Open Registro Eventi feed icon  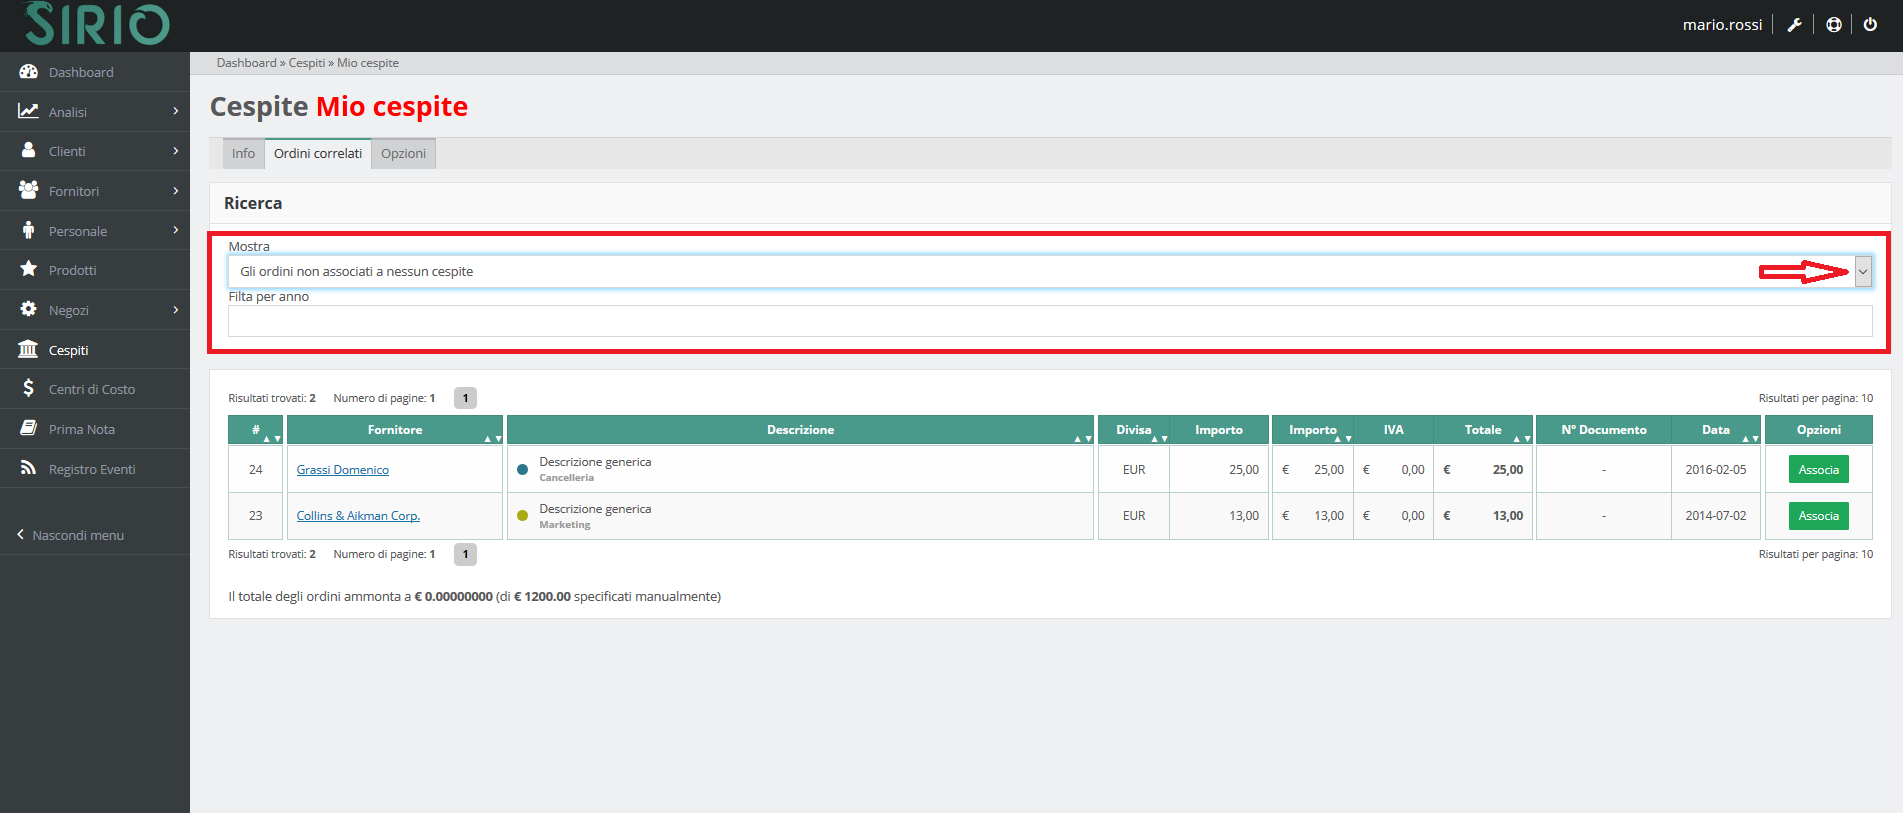coord(29,468)
